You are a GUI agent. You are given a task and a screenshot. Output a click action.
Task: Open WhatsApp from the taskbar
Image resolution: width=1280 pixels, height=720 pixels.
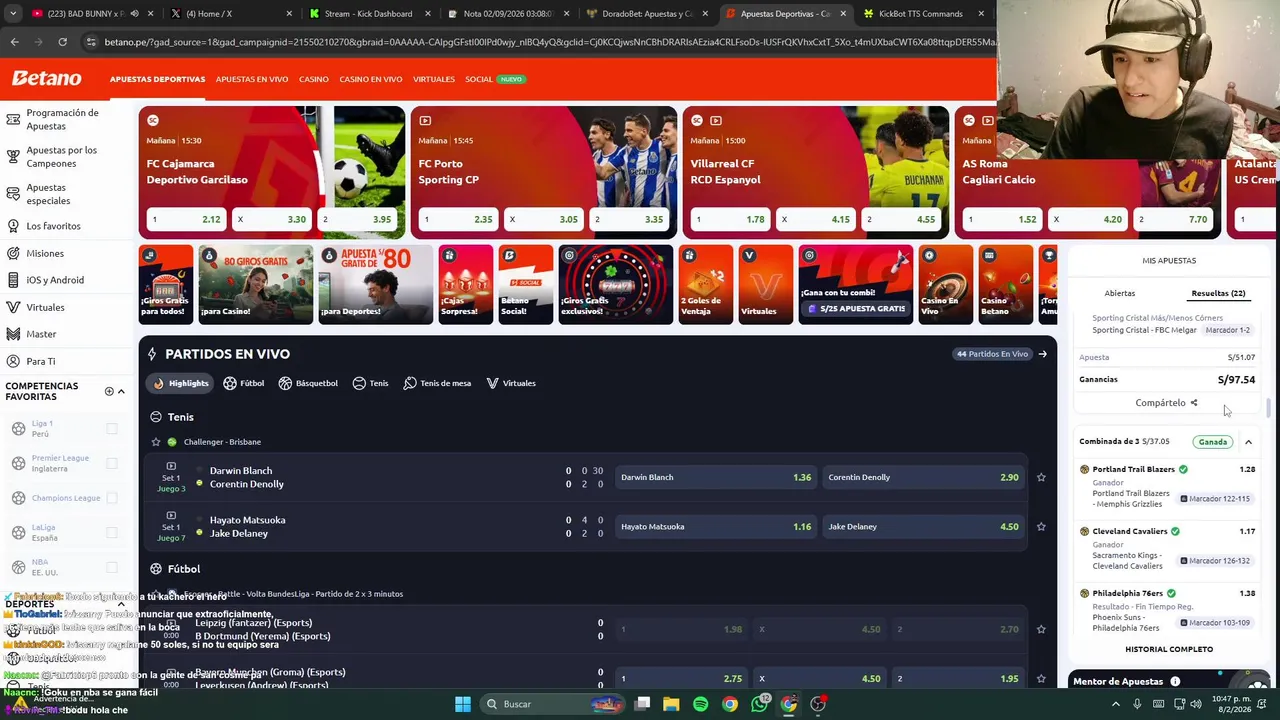pyautogui.click(x=759, y=704)
